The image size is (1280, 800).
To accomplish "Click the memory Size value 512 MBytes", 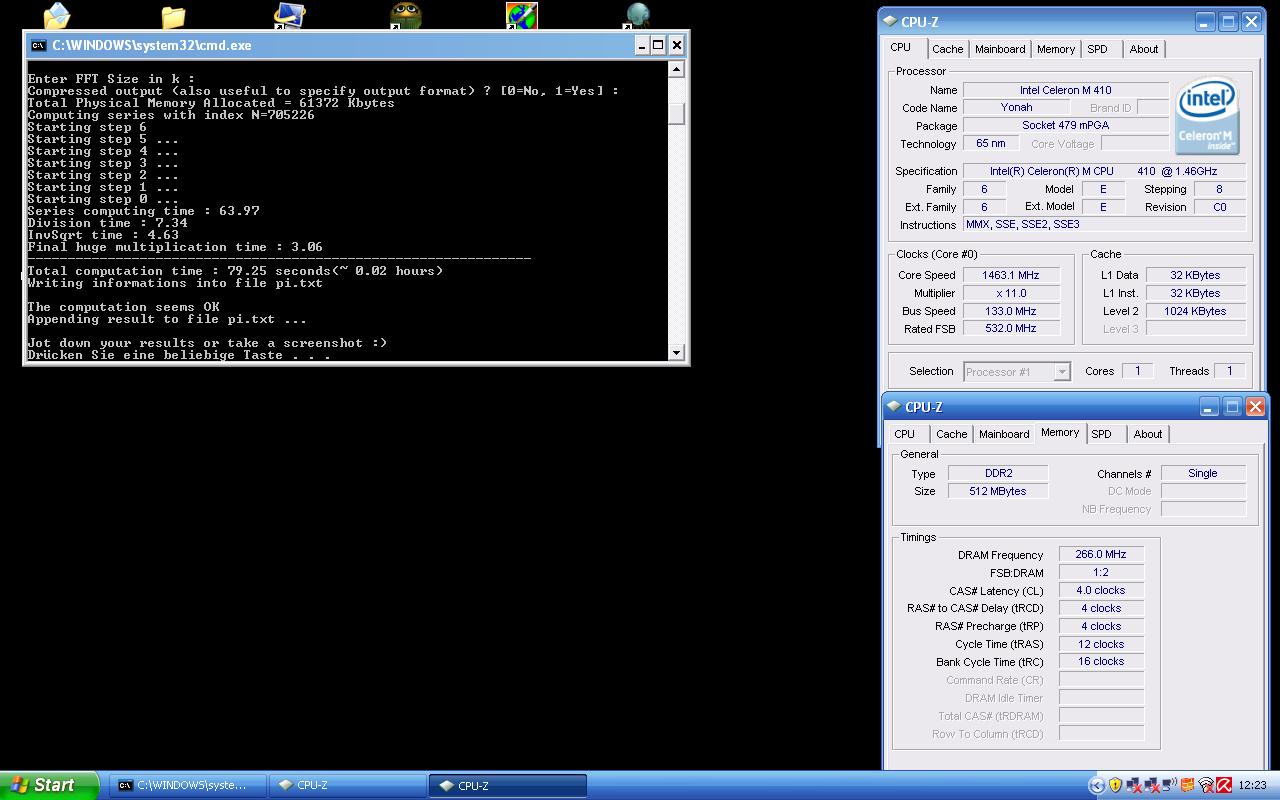I will 998,492.
